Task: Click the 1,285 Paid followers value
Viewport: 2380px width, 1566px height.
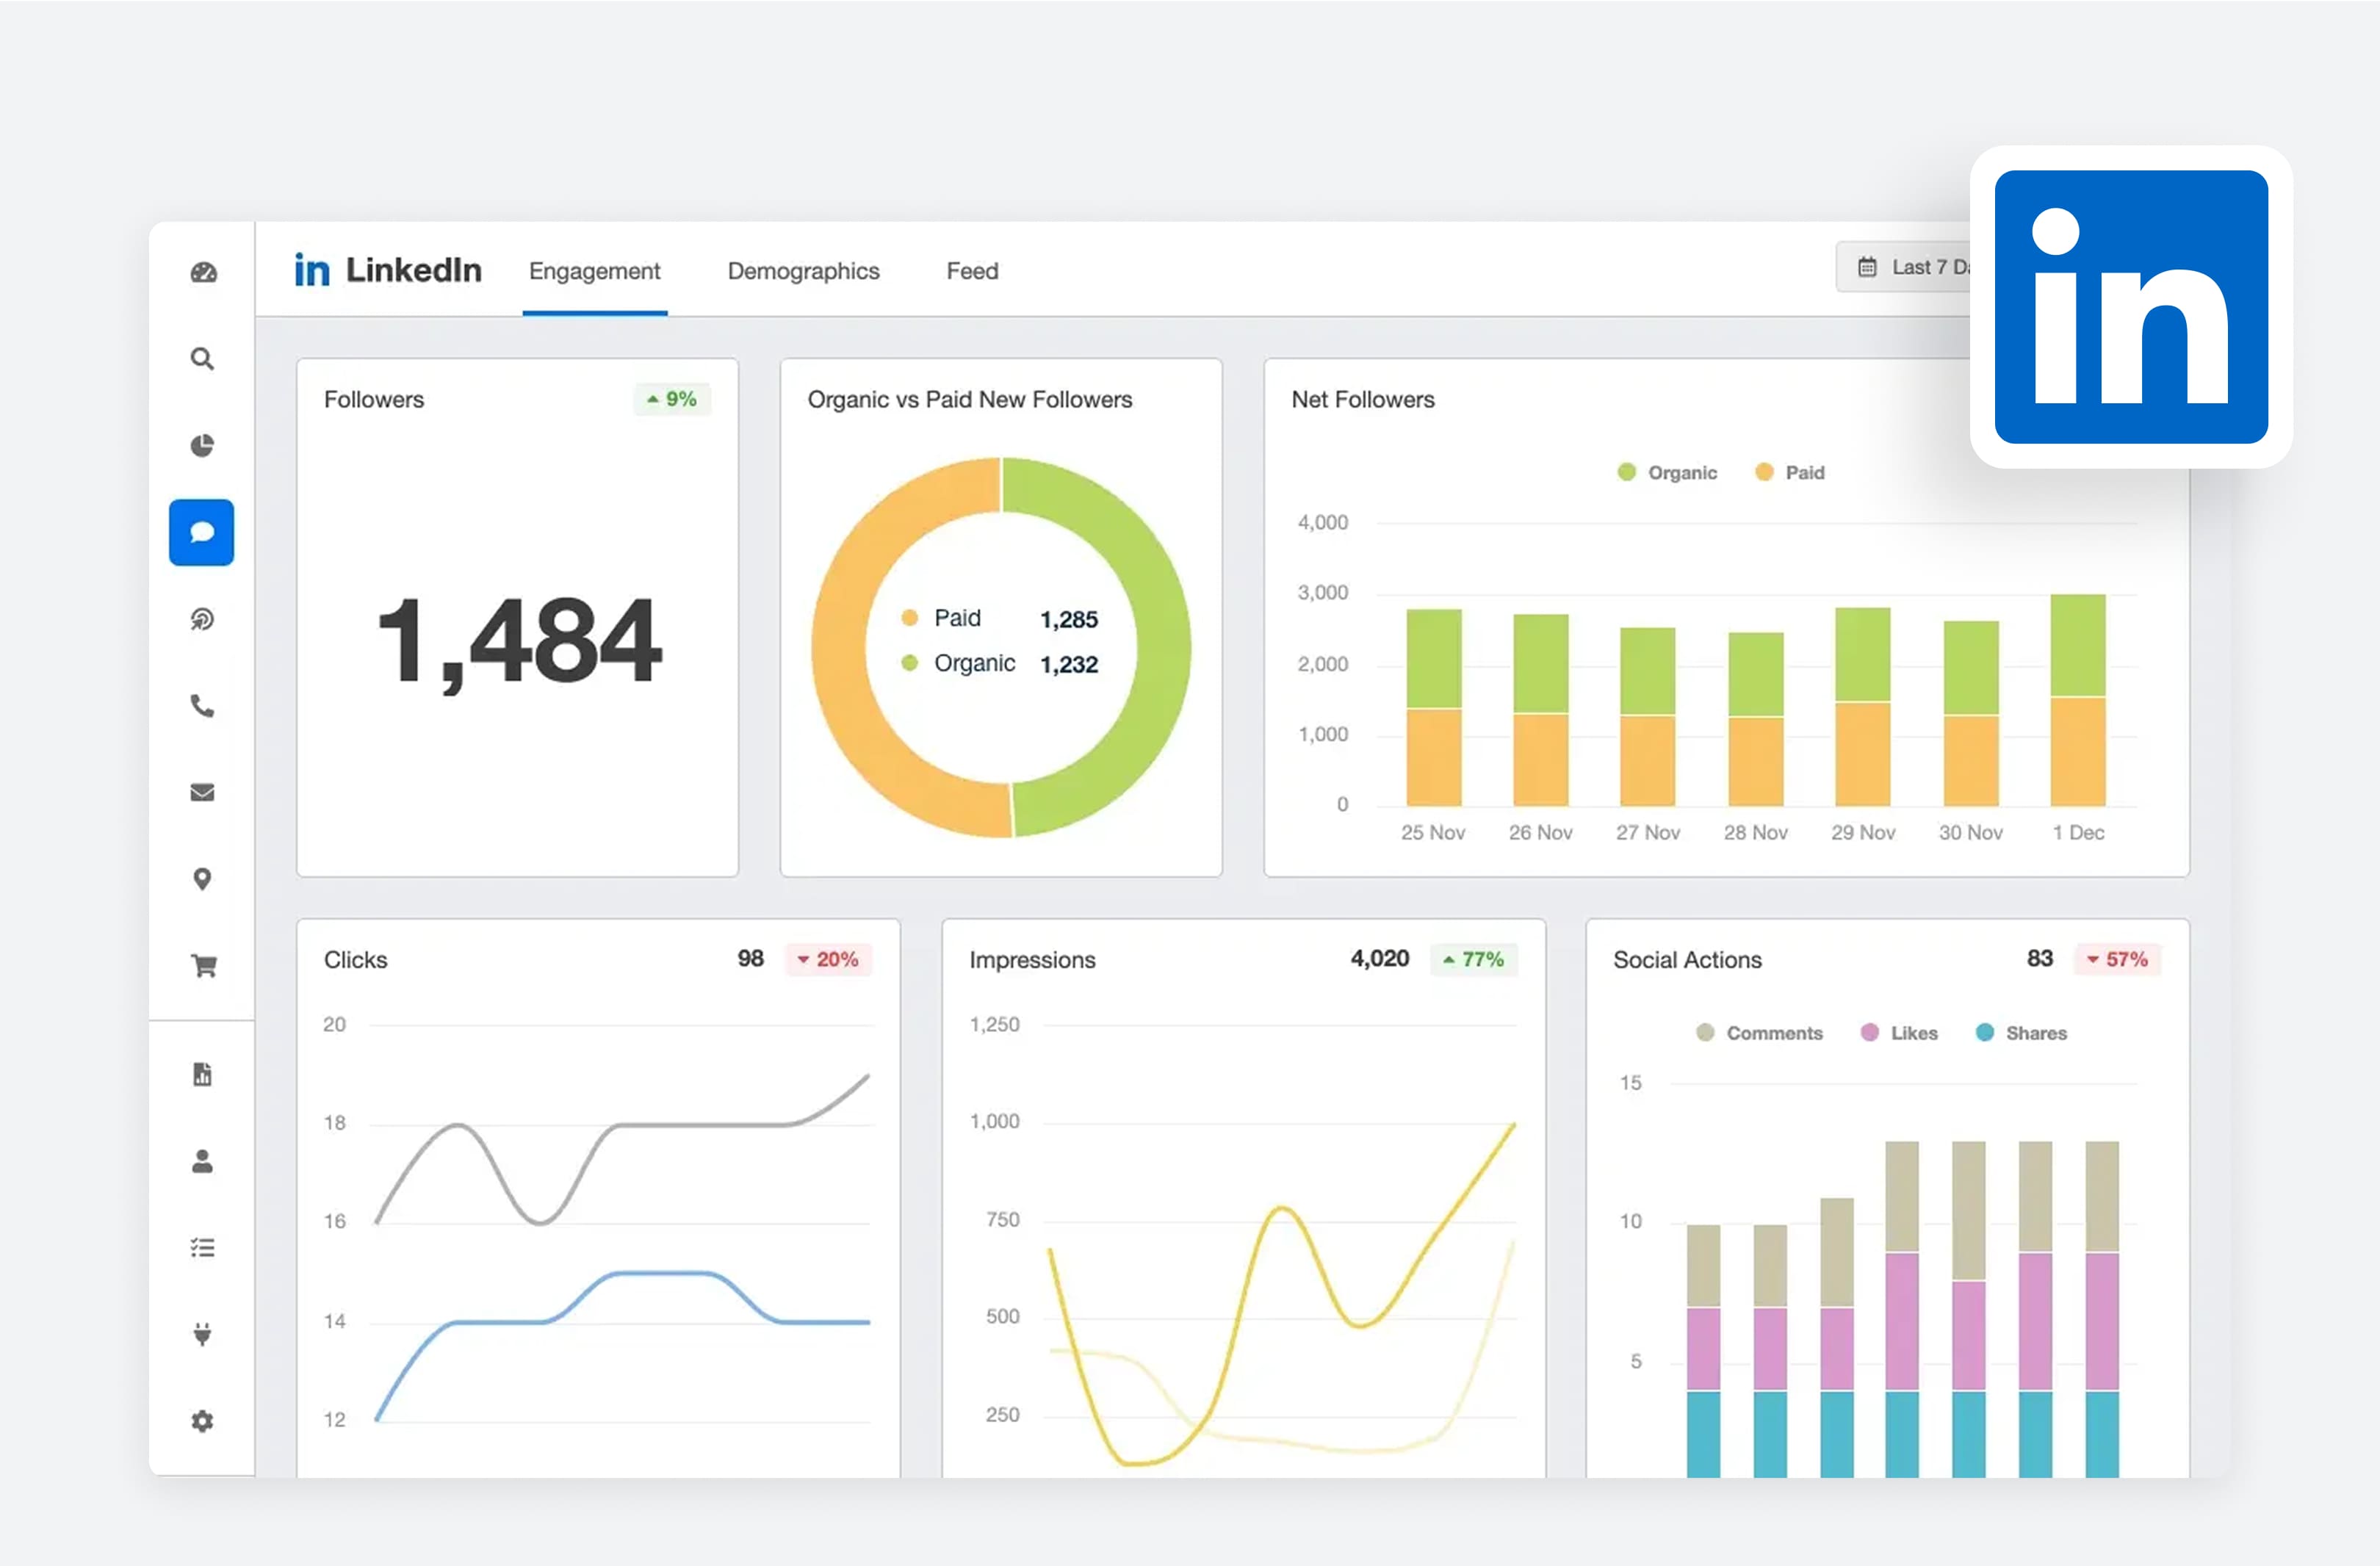Action: (1069, 620)
